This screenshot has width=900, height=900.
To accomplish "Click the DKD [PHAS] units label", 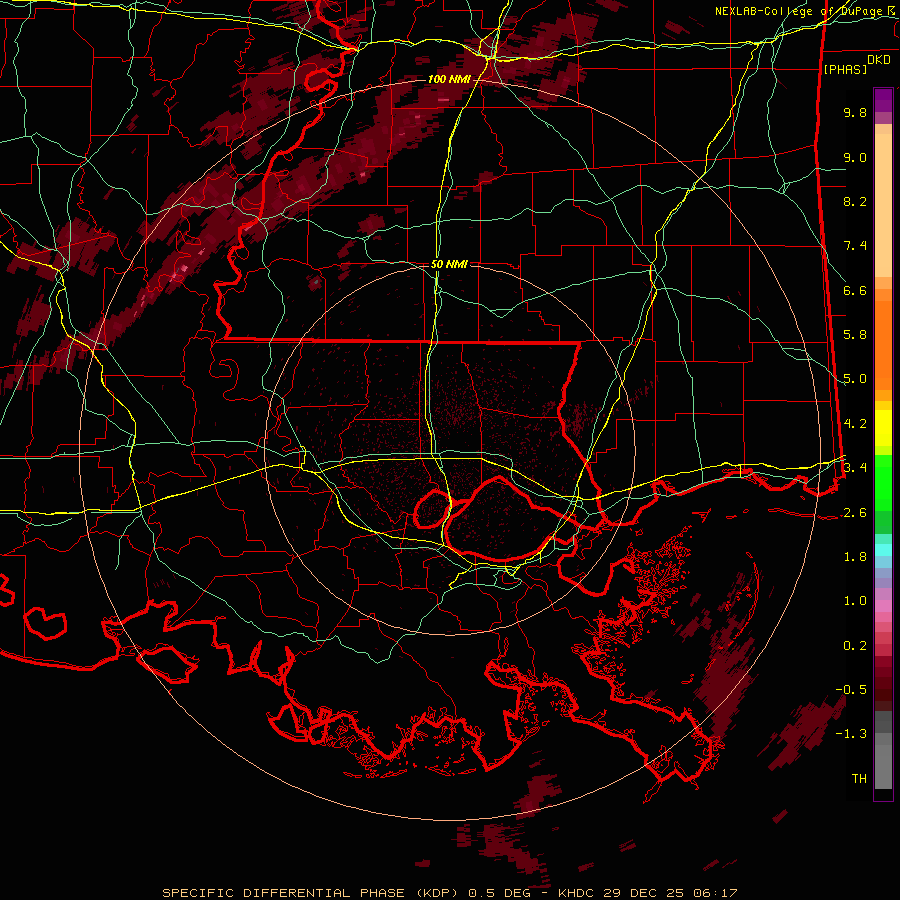I will 856,65.
